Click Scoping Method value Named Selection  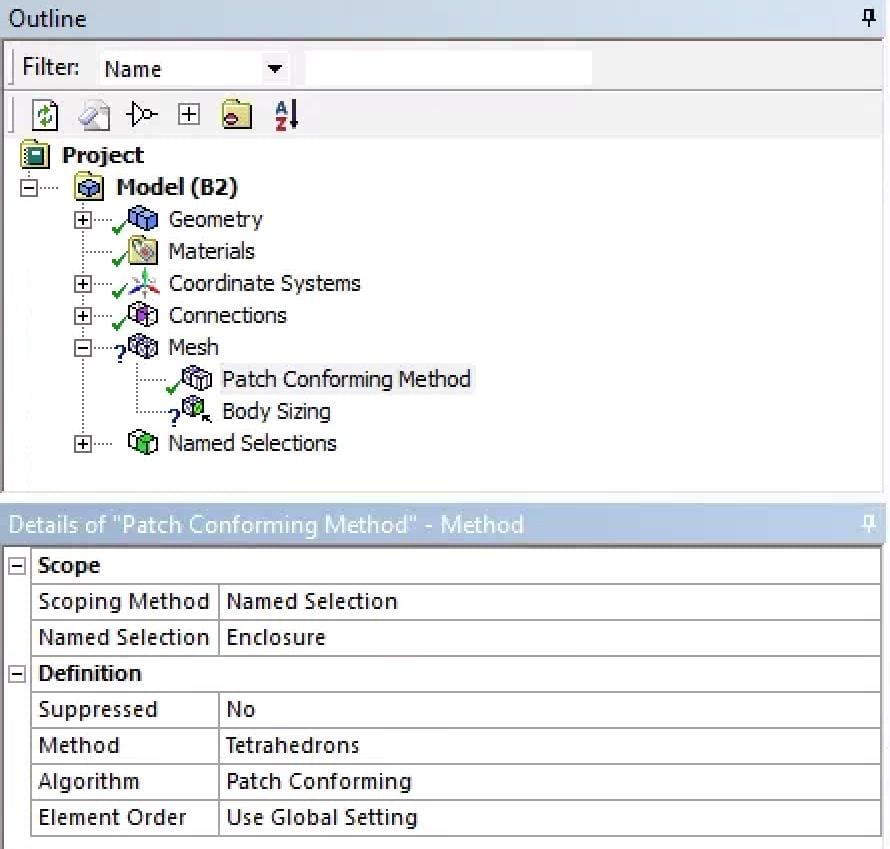click(x=549, y=602)
